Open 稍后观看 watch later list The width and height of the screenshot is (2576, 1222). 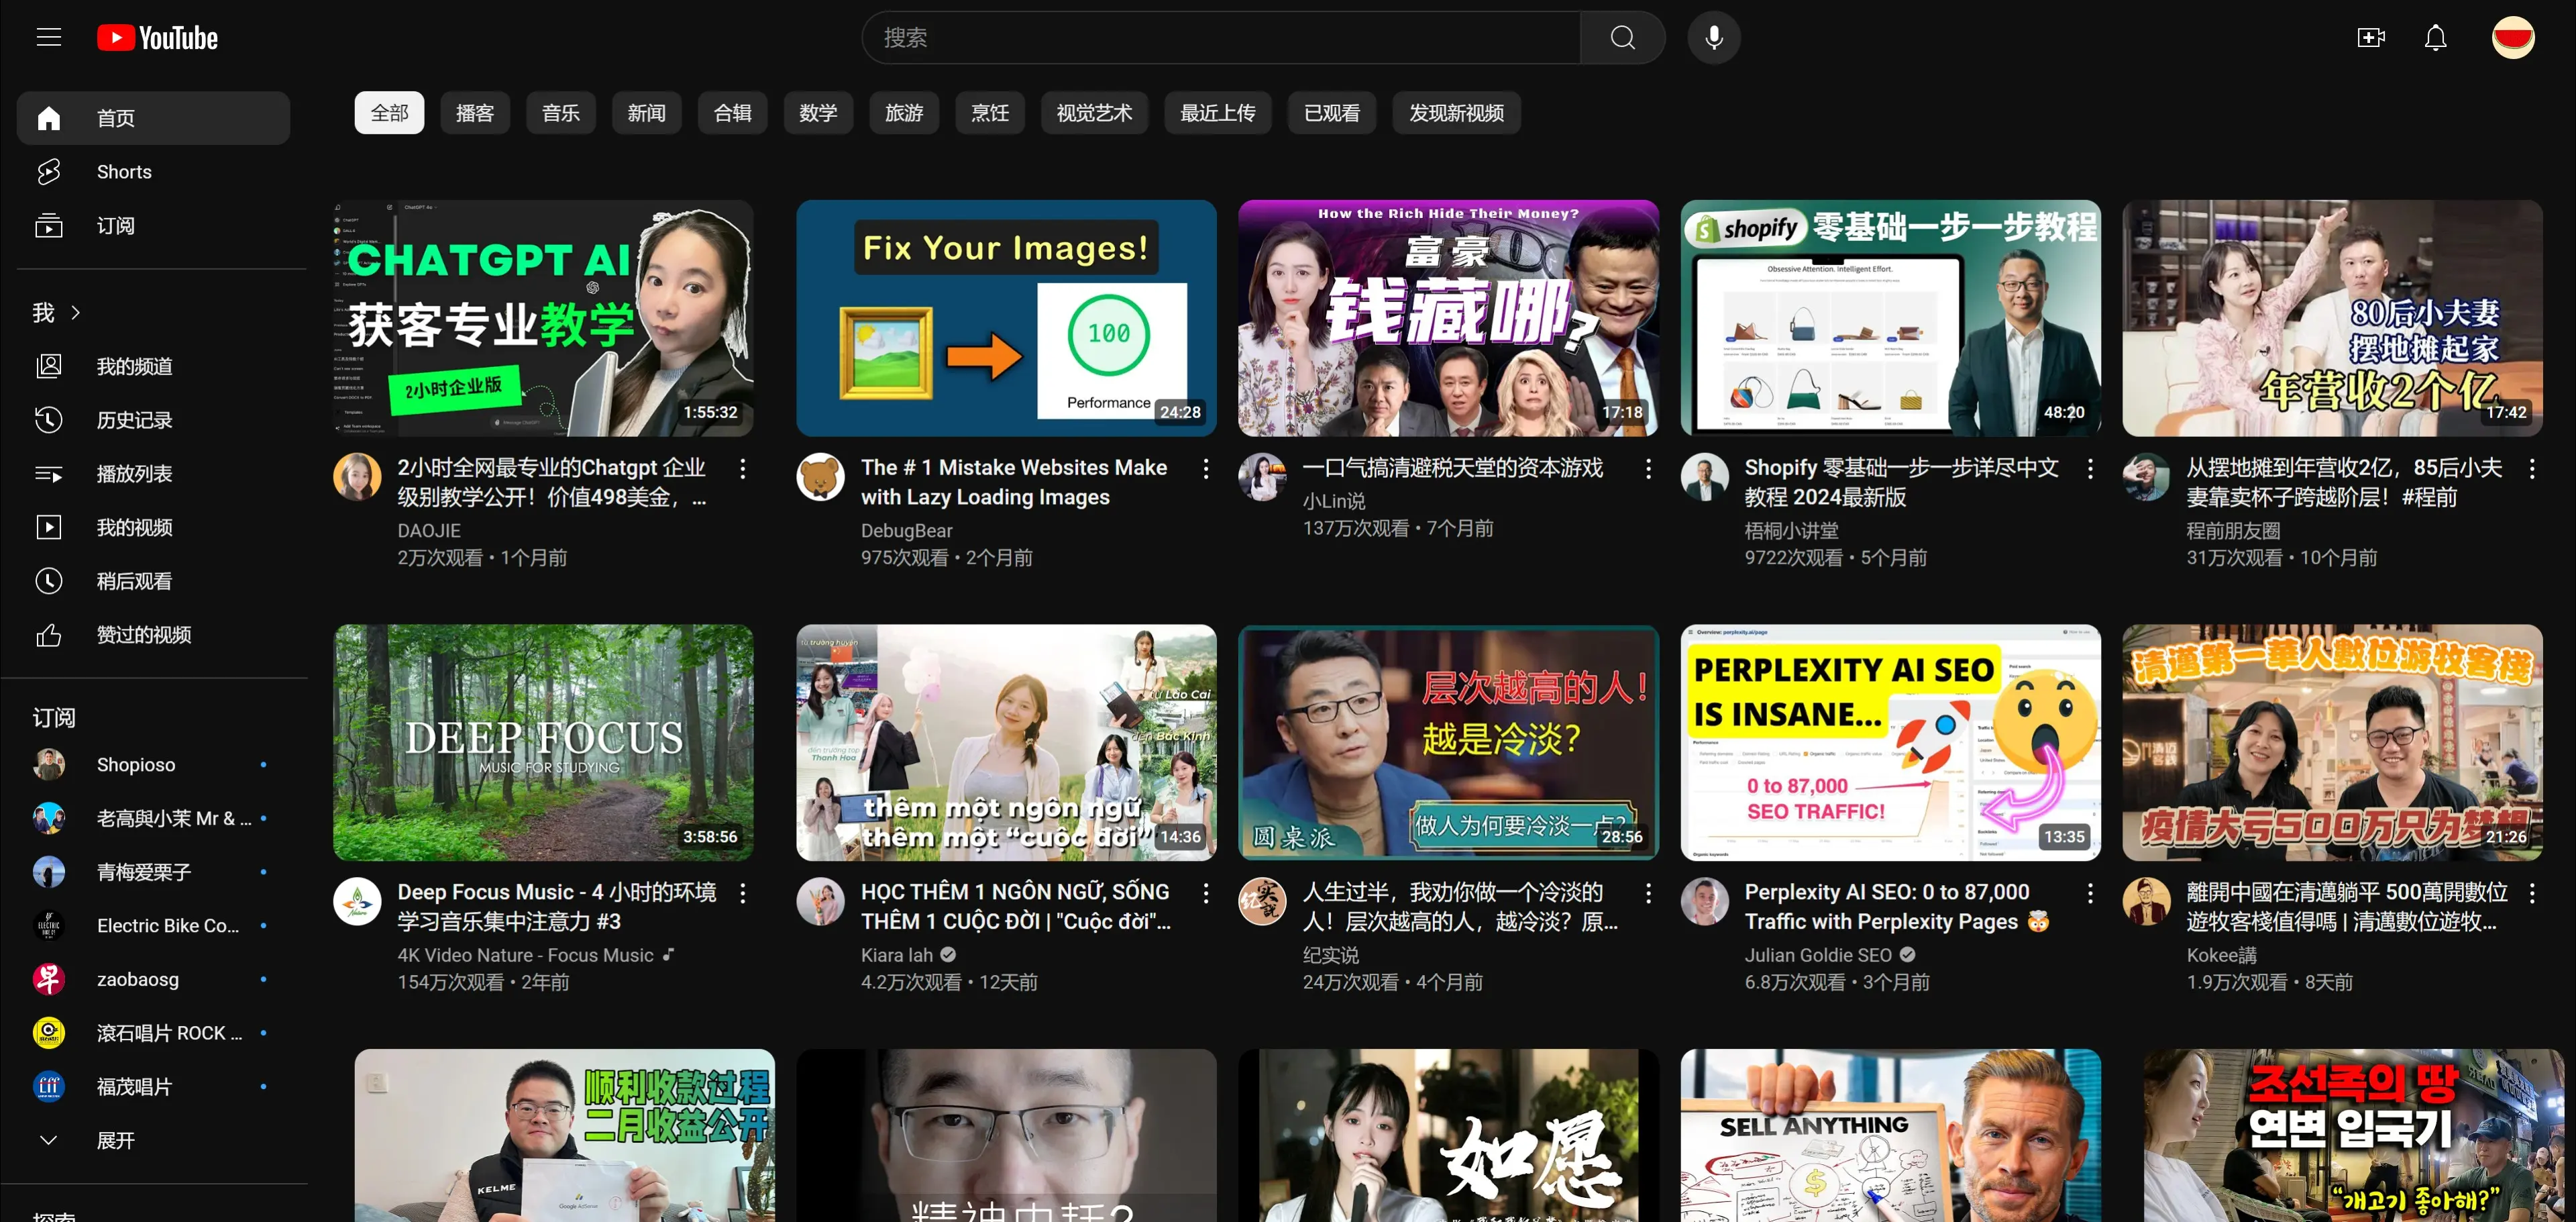153,581
